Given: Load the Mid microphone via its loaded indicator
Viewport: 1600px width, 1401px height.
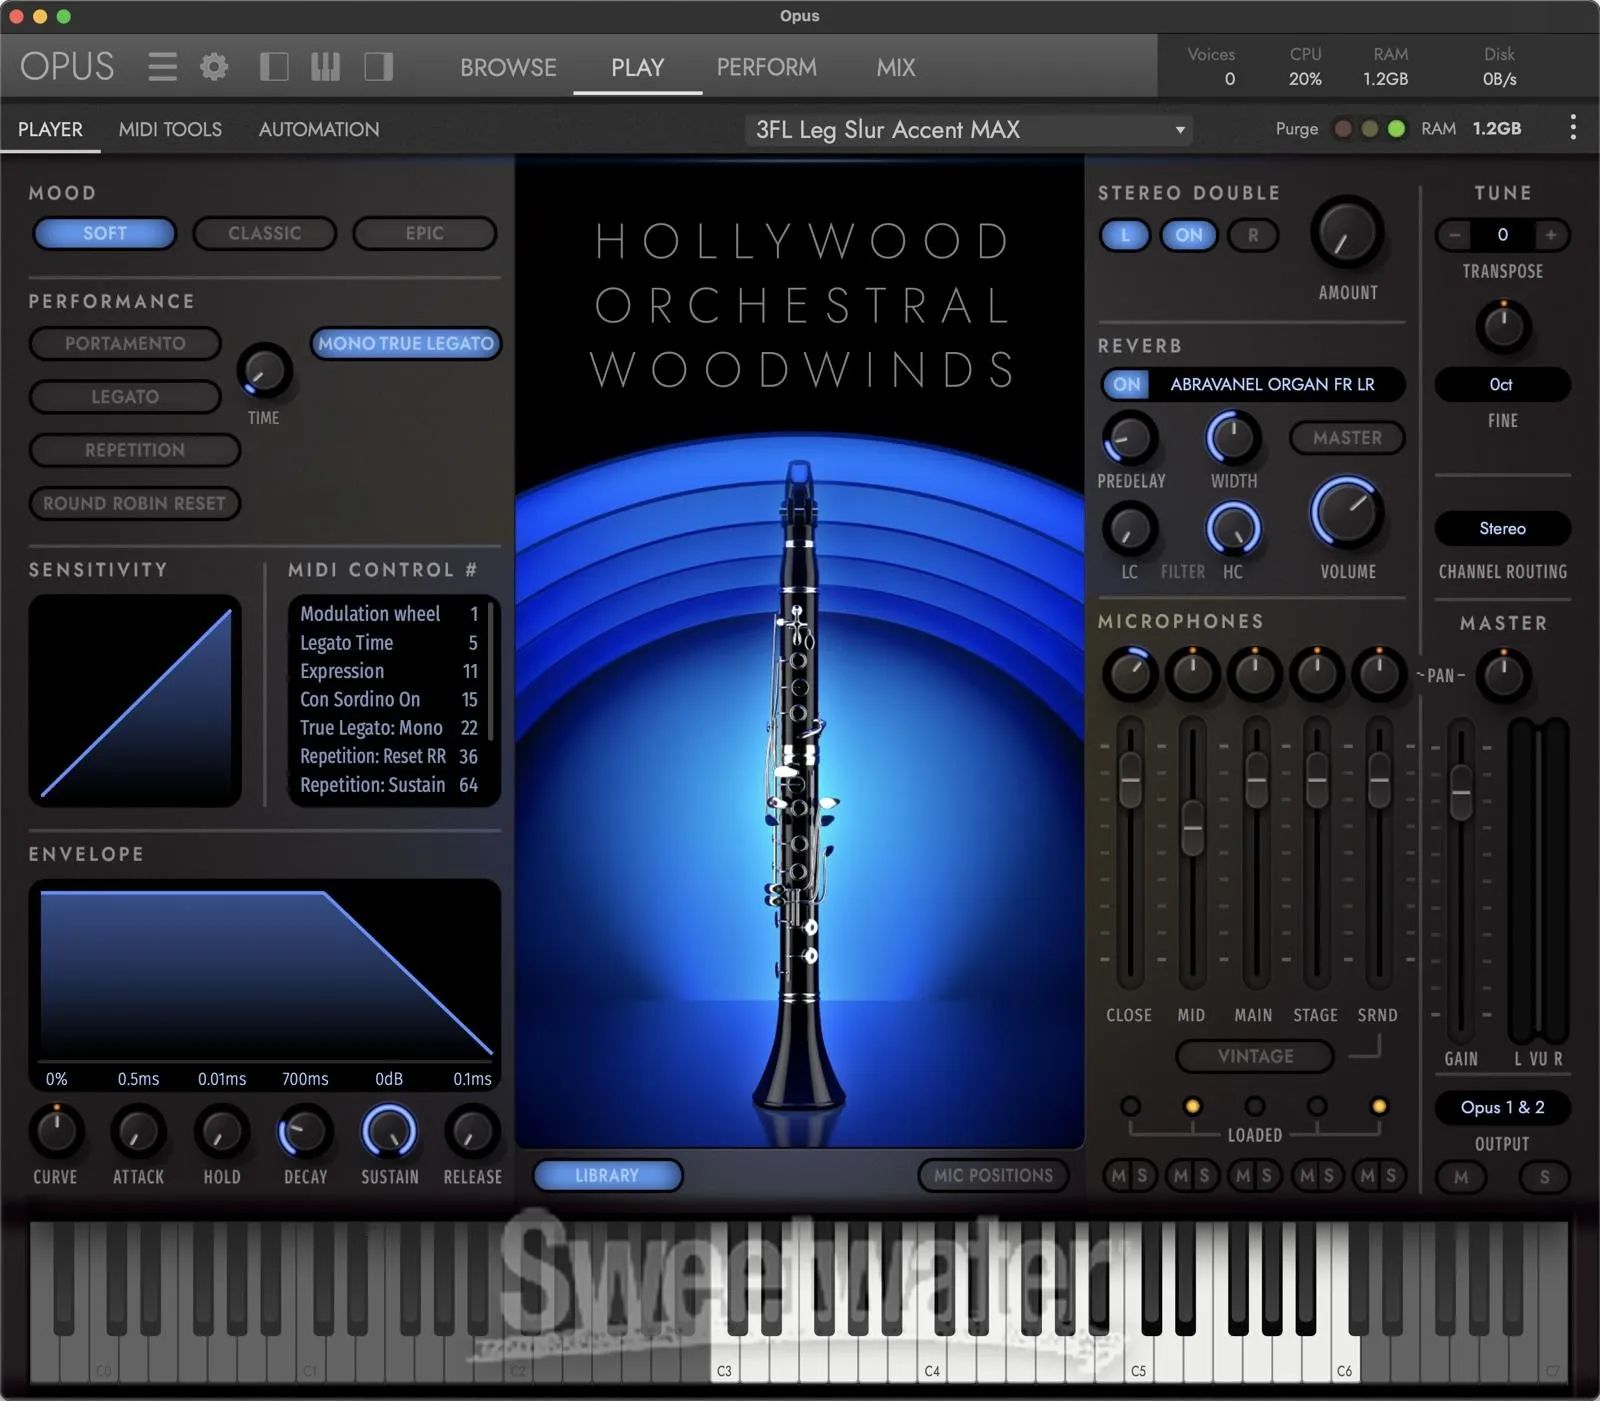Looking at the screenshot, I should pyautogui.click(x=1192, y=1106).
